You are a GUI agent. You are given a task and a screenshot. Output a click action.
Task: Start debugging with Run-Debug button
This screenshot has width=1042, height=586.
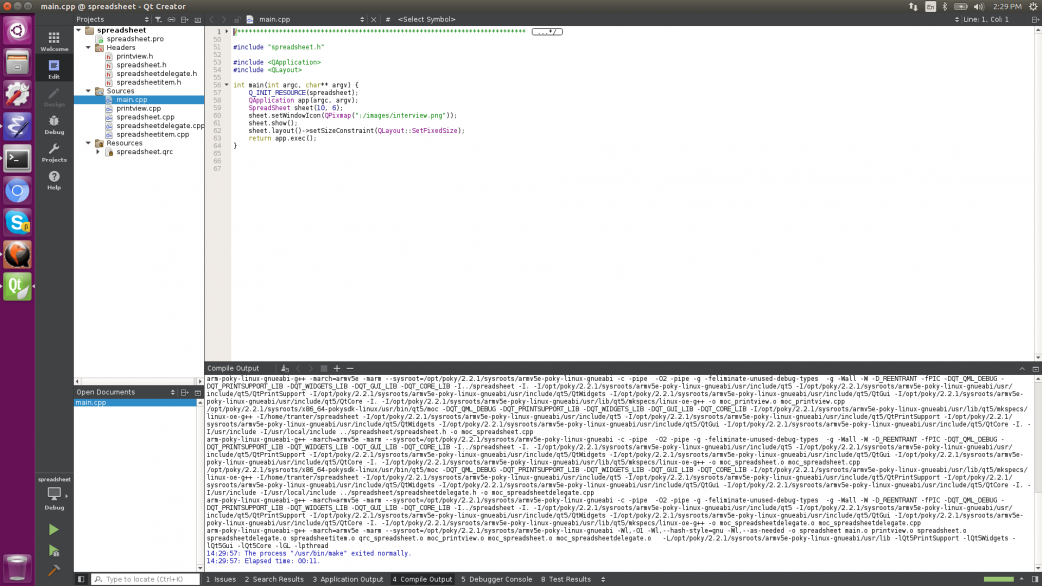tap(54, 550)
